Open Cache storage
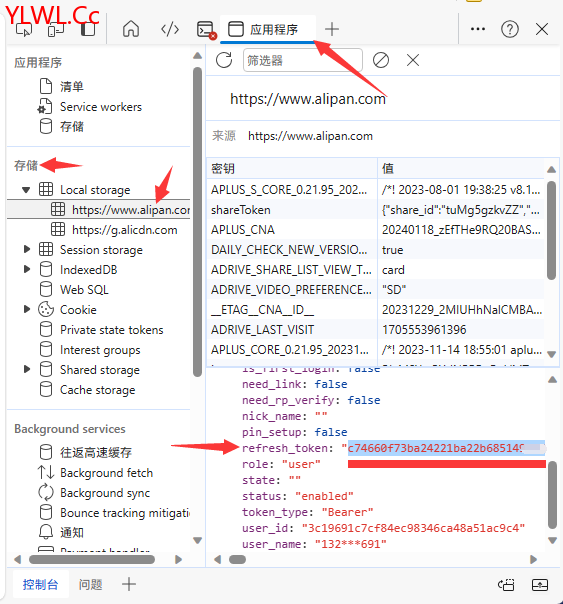 pyautogui.click(x=97, y=390)
